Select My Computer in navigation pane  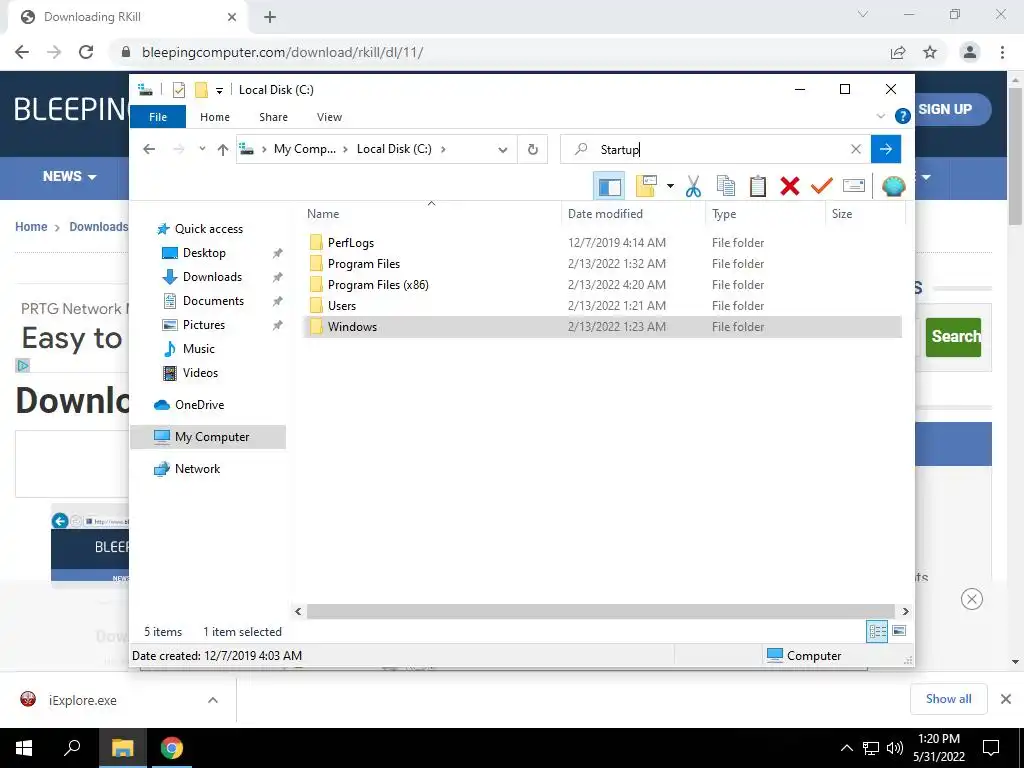click(x=208, y=437)
